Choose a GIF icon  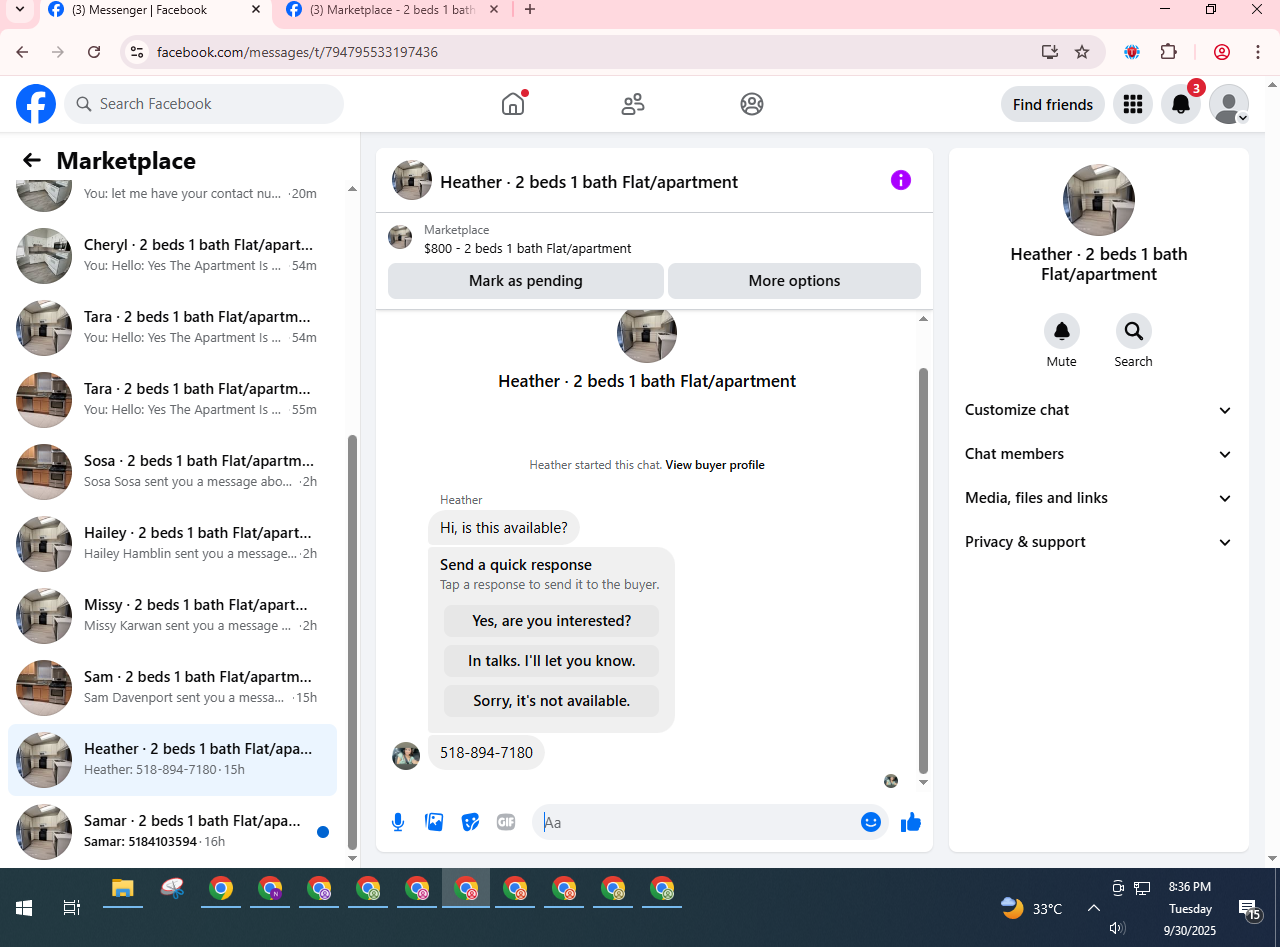pyautogui.click(x=506, y=822)
